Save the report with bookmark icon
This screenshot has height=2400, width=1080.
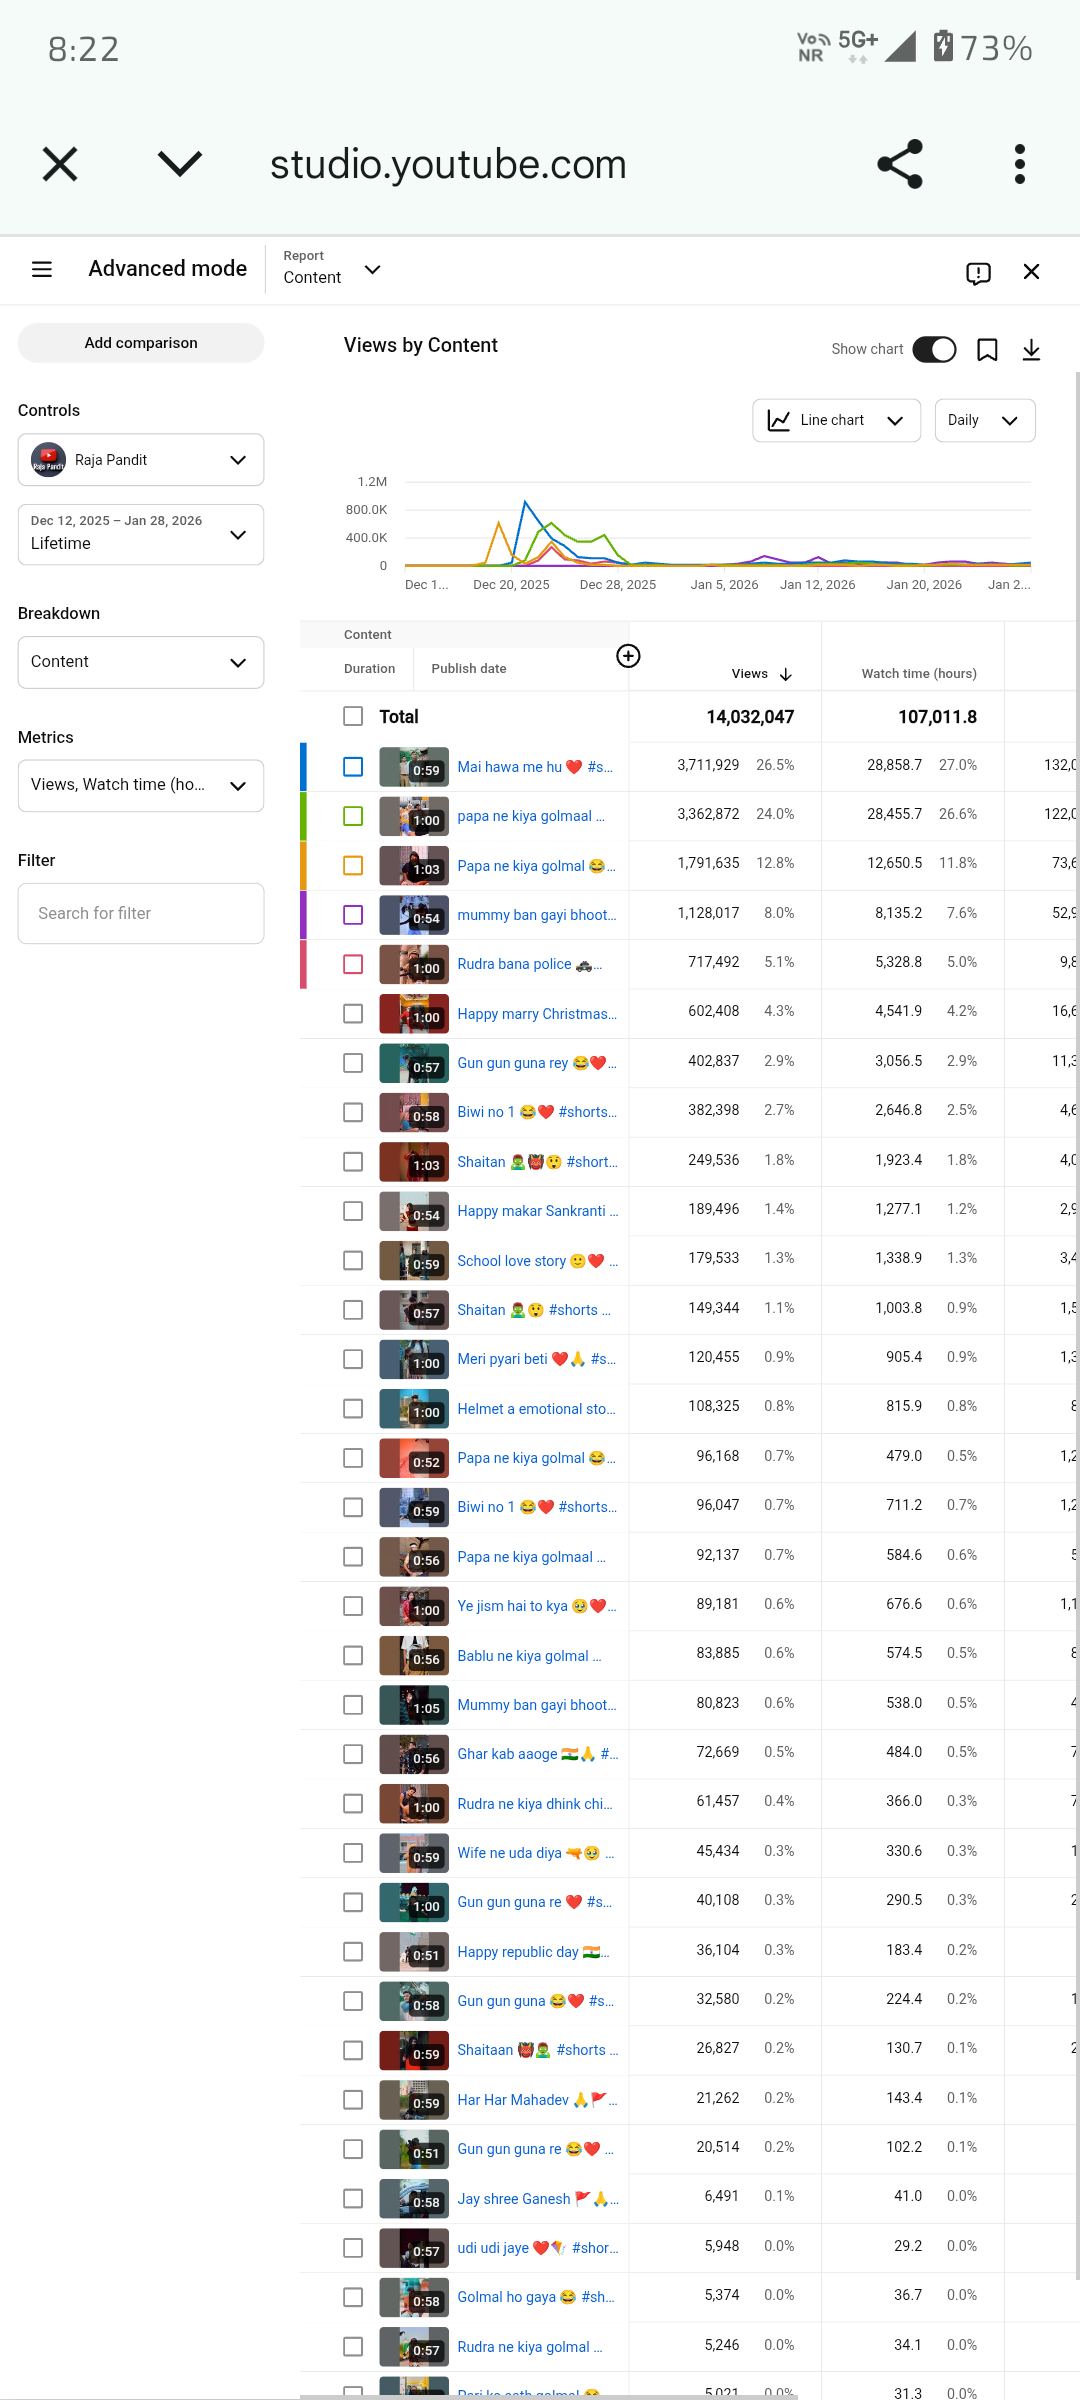point(987,350)
